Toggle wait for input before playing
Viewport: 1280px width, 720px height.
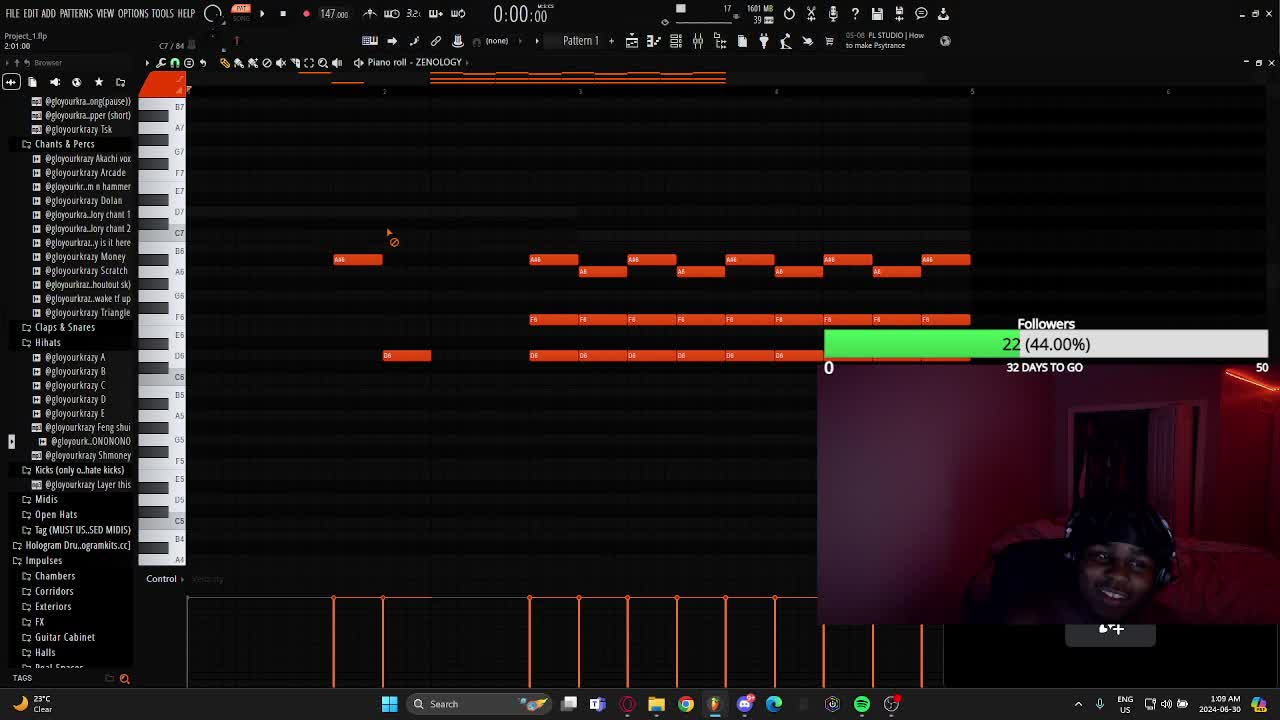(x=392, y=13)
